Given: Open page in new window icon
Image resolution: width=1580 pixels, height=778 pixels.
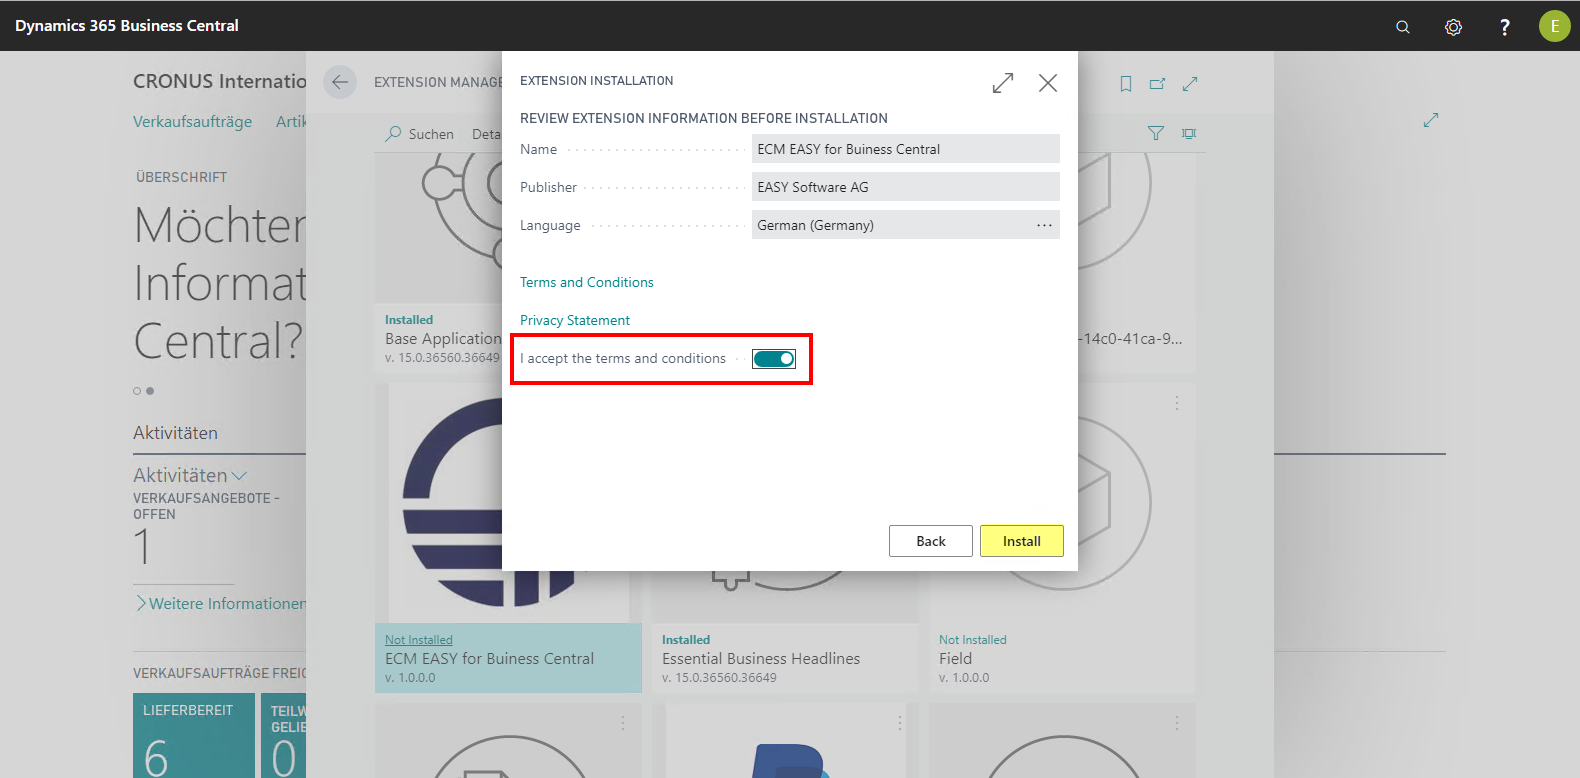Looking at the screenshot, I should point(1157,84).
